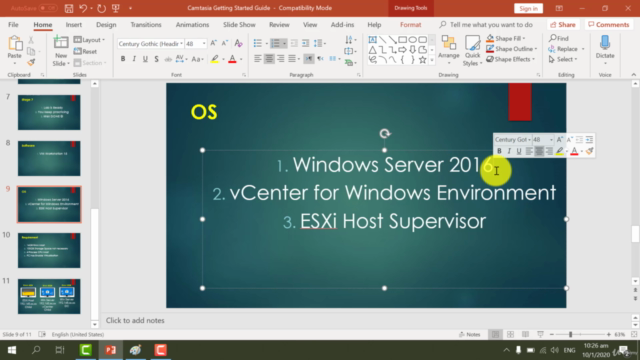Toggle Italic in ribbon Font group
The height and width of the screenshot is (360, 640).
coord(134,59)
